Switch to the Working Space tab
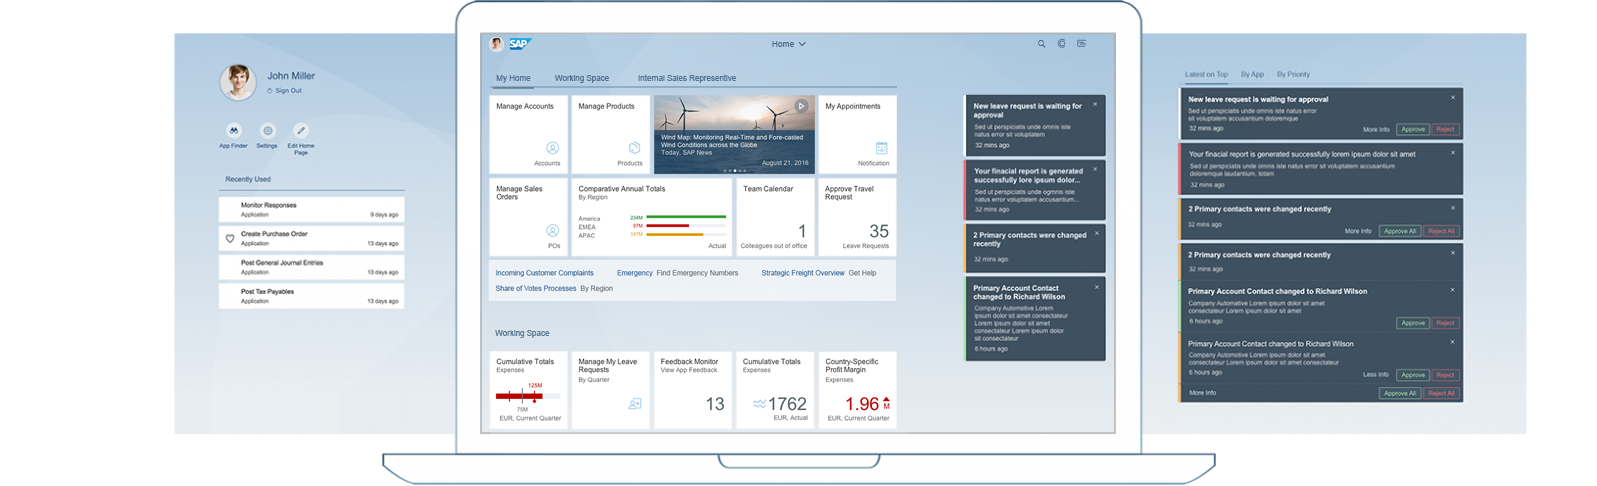The height and width of the screenshot is (486, 1597). (x=581, y=78)
